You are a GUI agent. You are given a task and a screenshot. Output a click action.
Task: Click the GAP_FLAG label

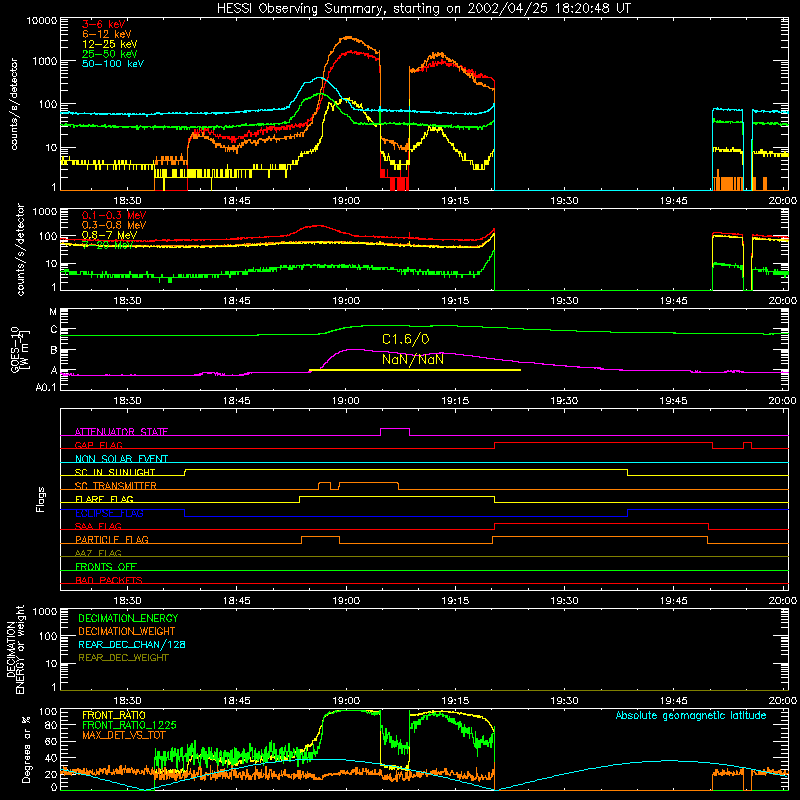point(98,445)
